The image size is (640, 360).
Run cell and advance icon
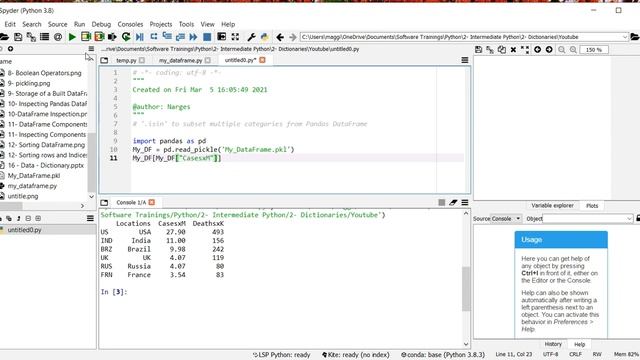(99, 37)
